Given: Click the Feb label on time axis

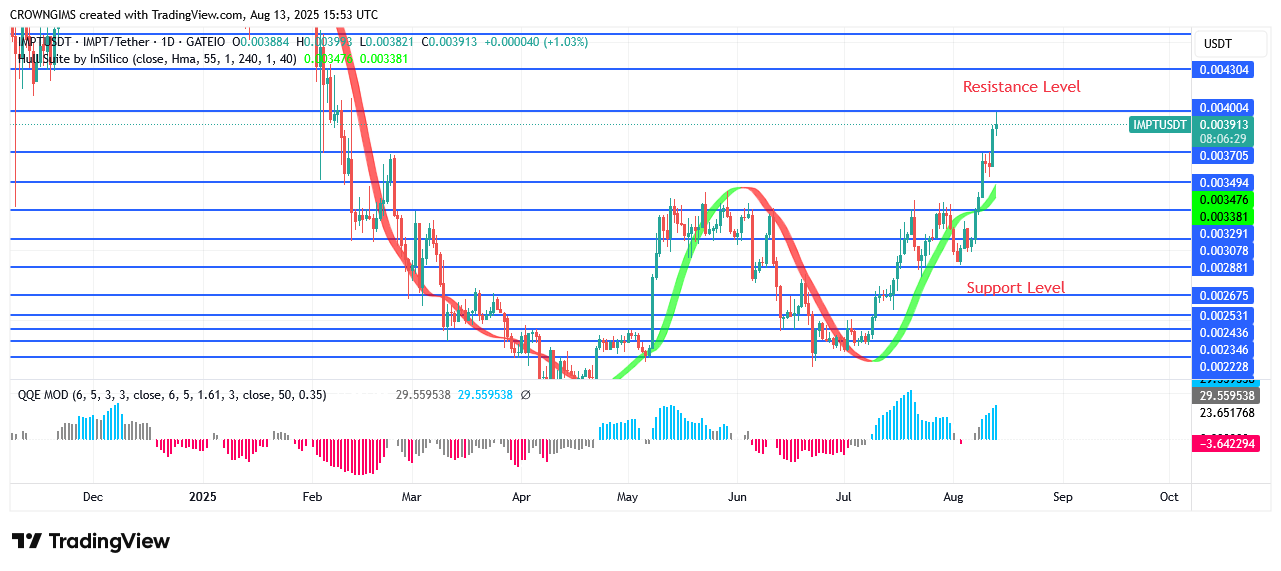Looking at the screenshot, I should (x=312, y=496).
